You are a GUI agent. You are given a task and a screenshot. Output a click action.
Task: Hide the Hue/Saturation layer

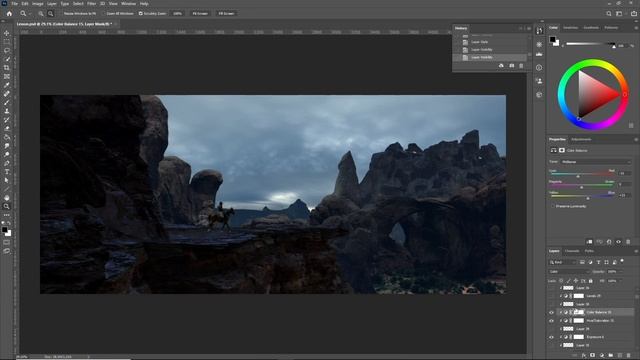point(551,320)
